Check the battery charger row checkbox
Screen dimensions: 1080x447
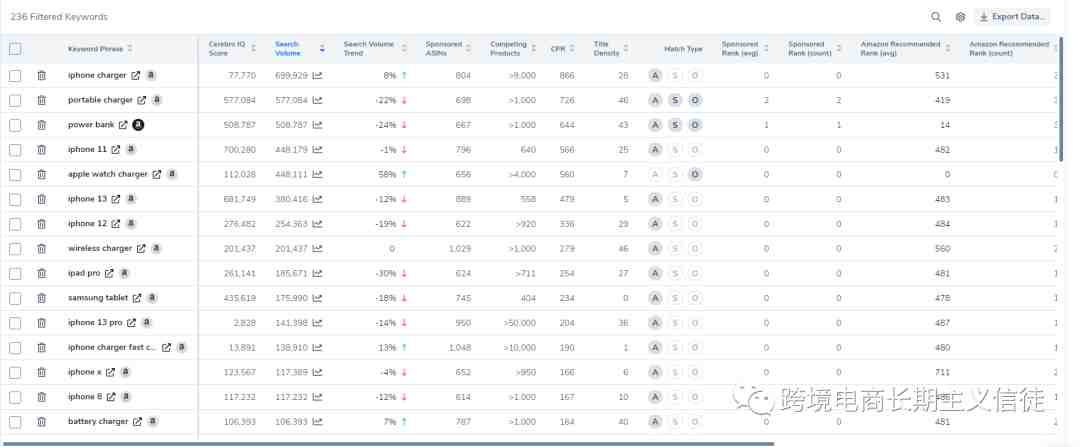(15, 422)
